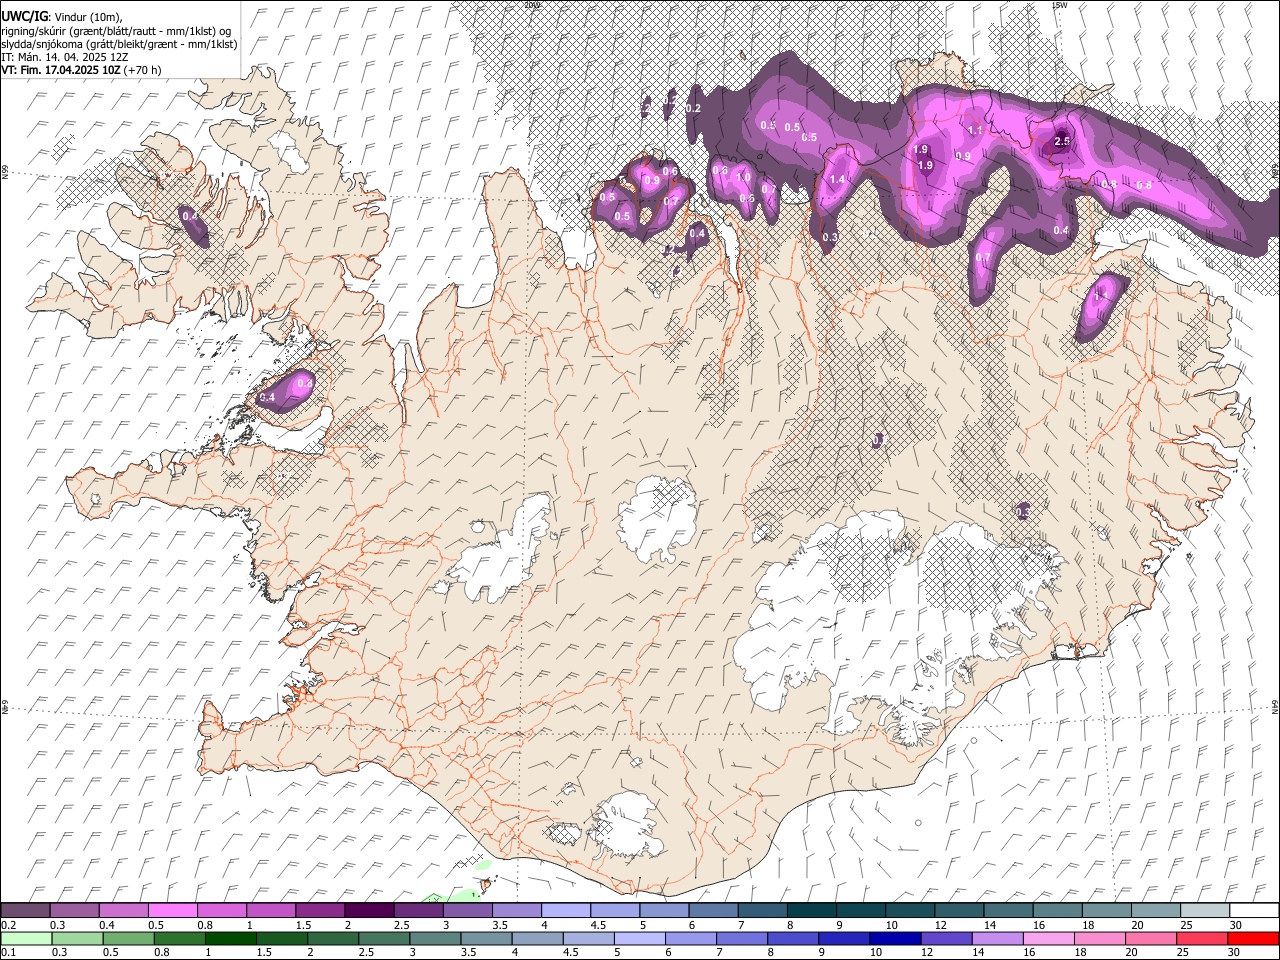Image resolution: width=1280 pixels, height=960 pixels.
Task: Click the 1.4 precipitation value label
Action: tap(838, 180)
